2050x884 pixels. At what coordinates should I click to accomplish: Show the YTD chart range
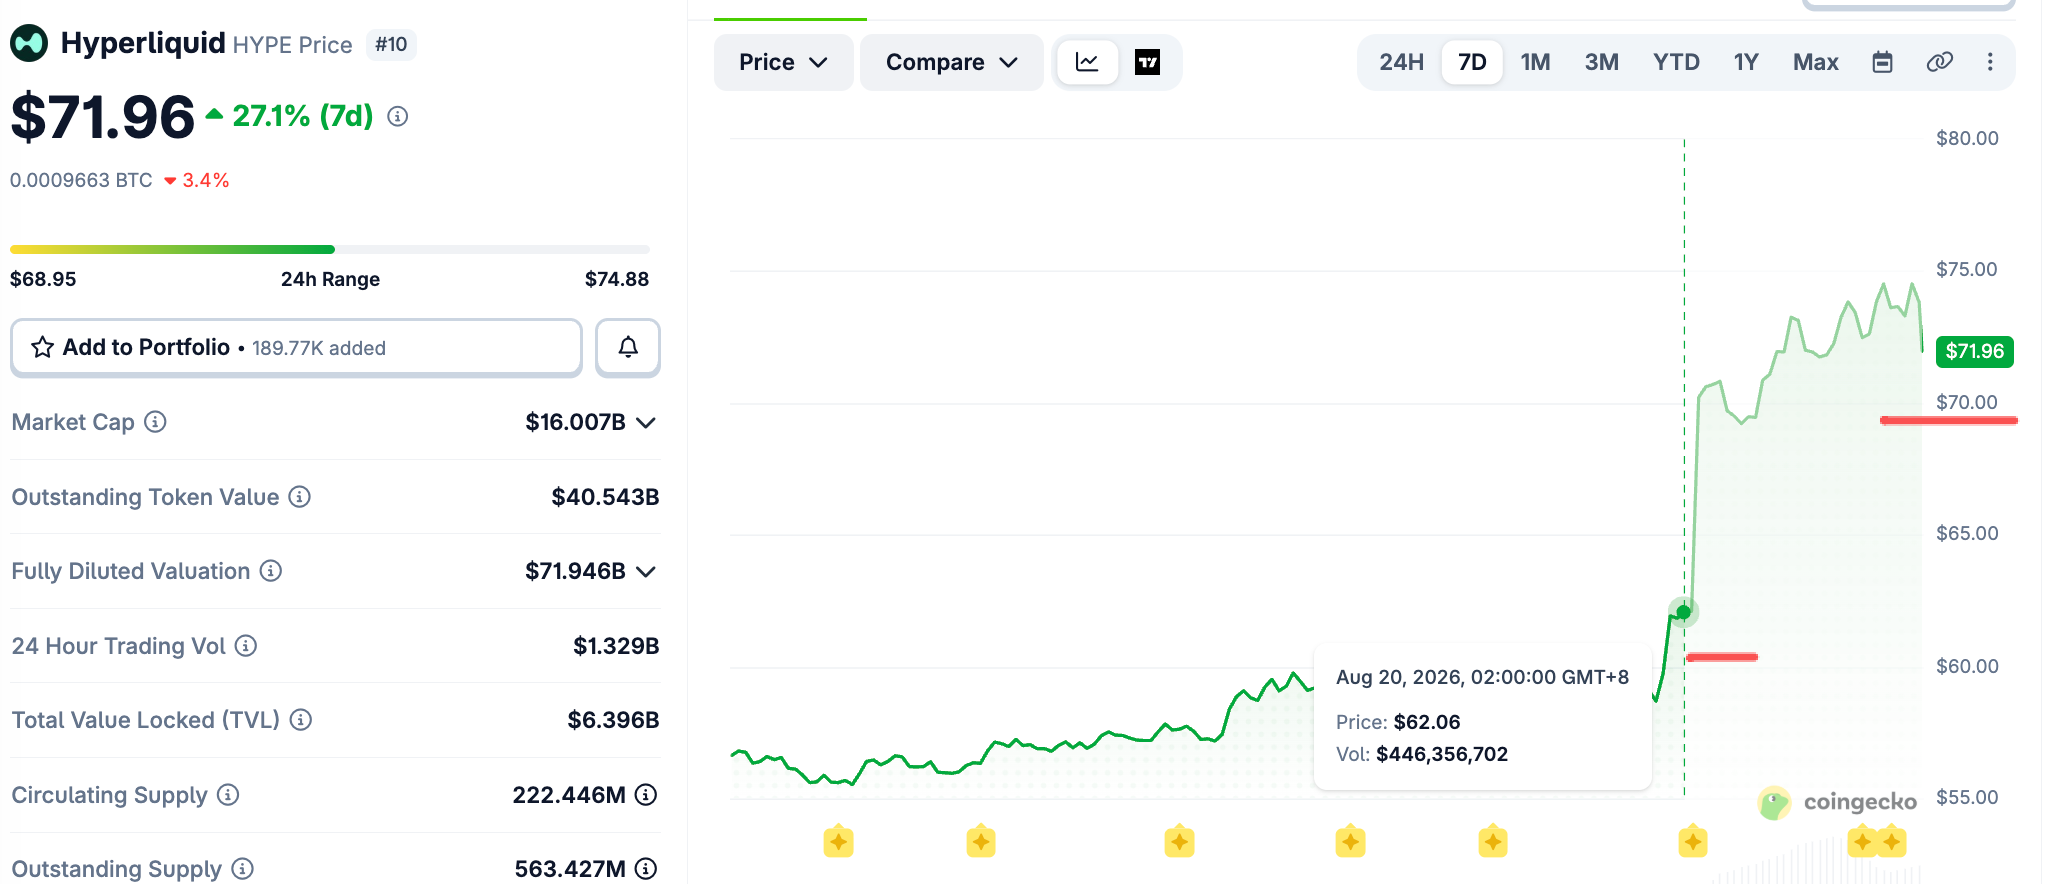pos(1676,62)
